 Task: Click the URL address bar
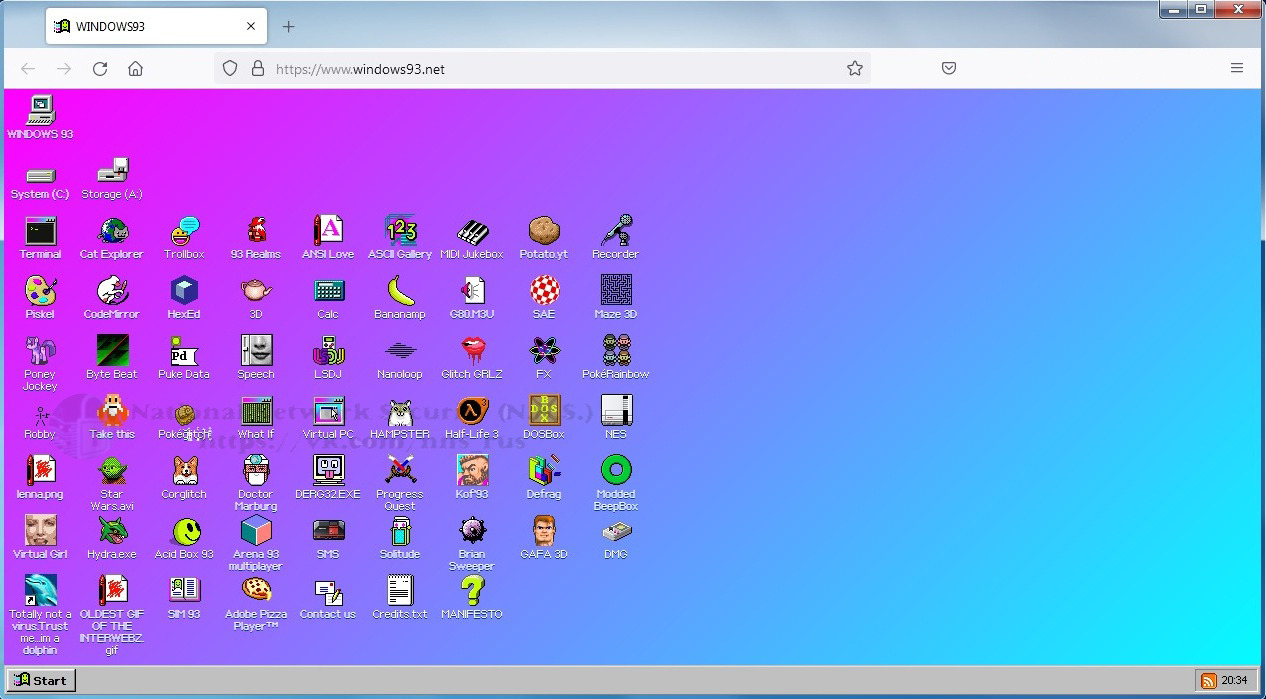(x=541, y=68)
